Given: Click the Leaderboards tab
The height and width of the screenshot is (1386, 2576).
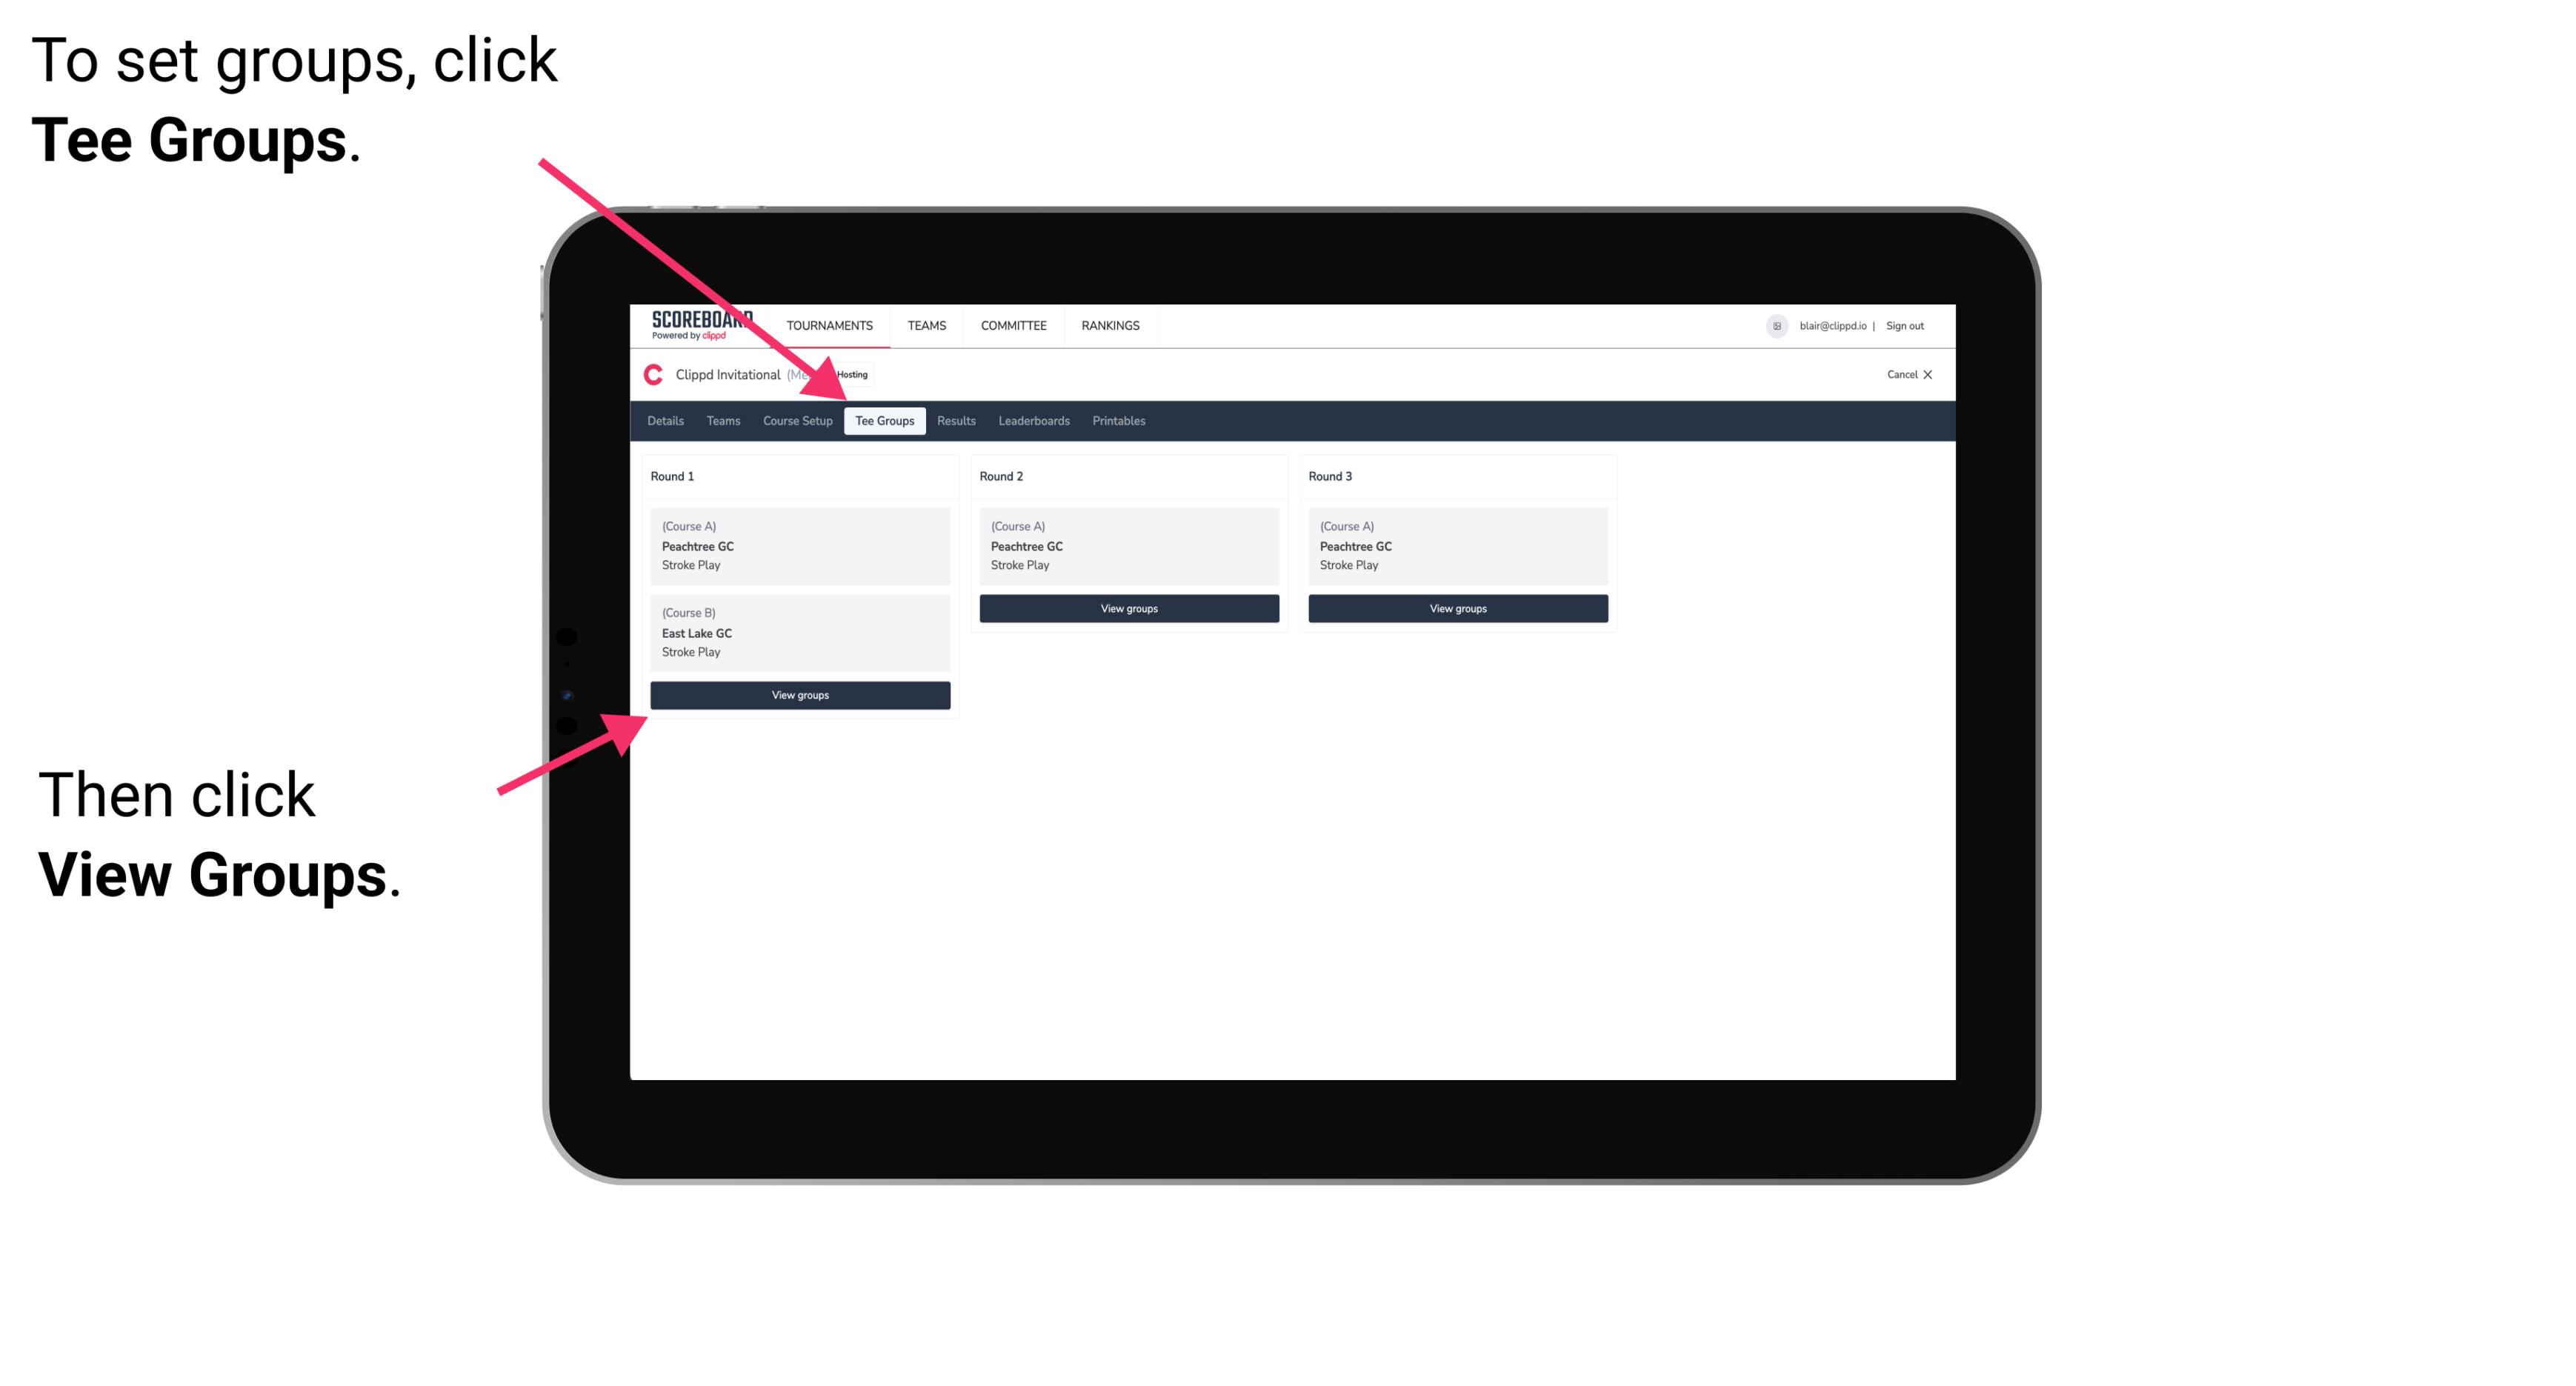Looking at the screenshot, I should (1031, 420).
